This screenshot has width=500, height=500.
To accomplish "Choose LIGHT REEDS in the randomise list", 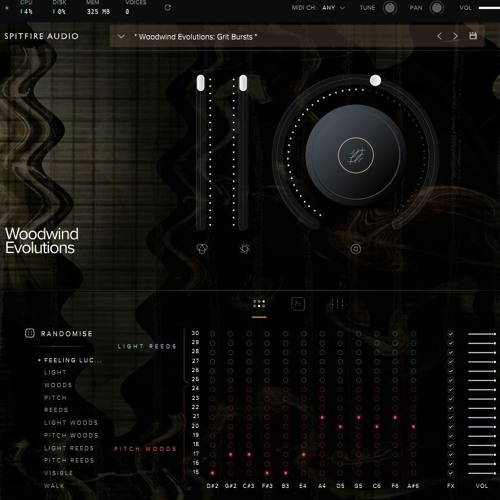I will pos(69,448).
